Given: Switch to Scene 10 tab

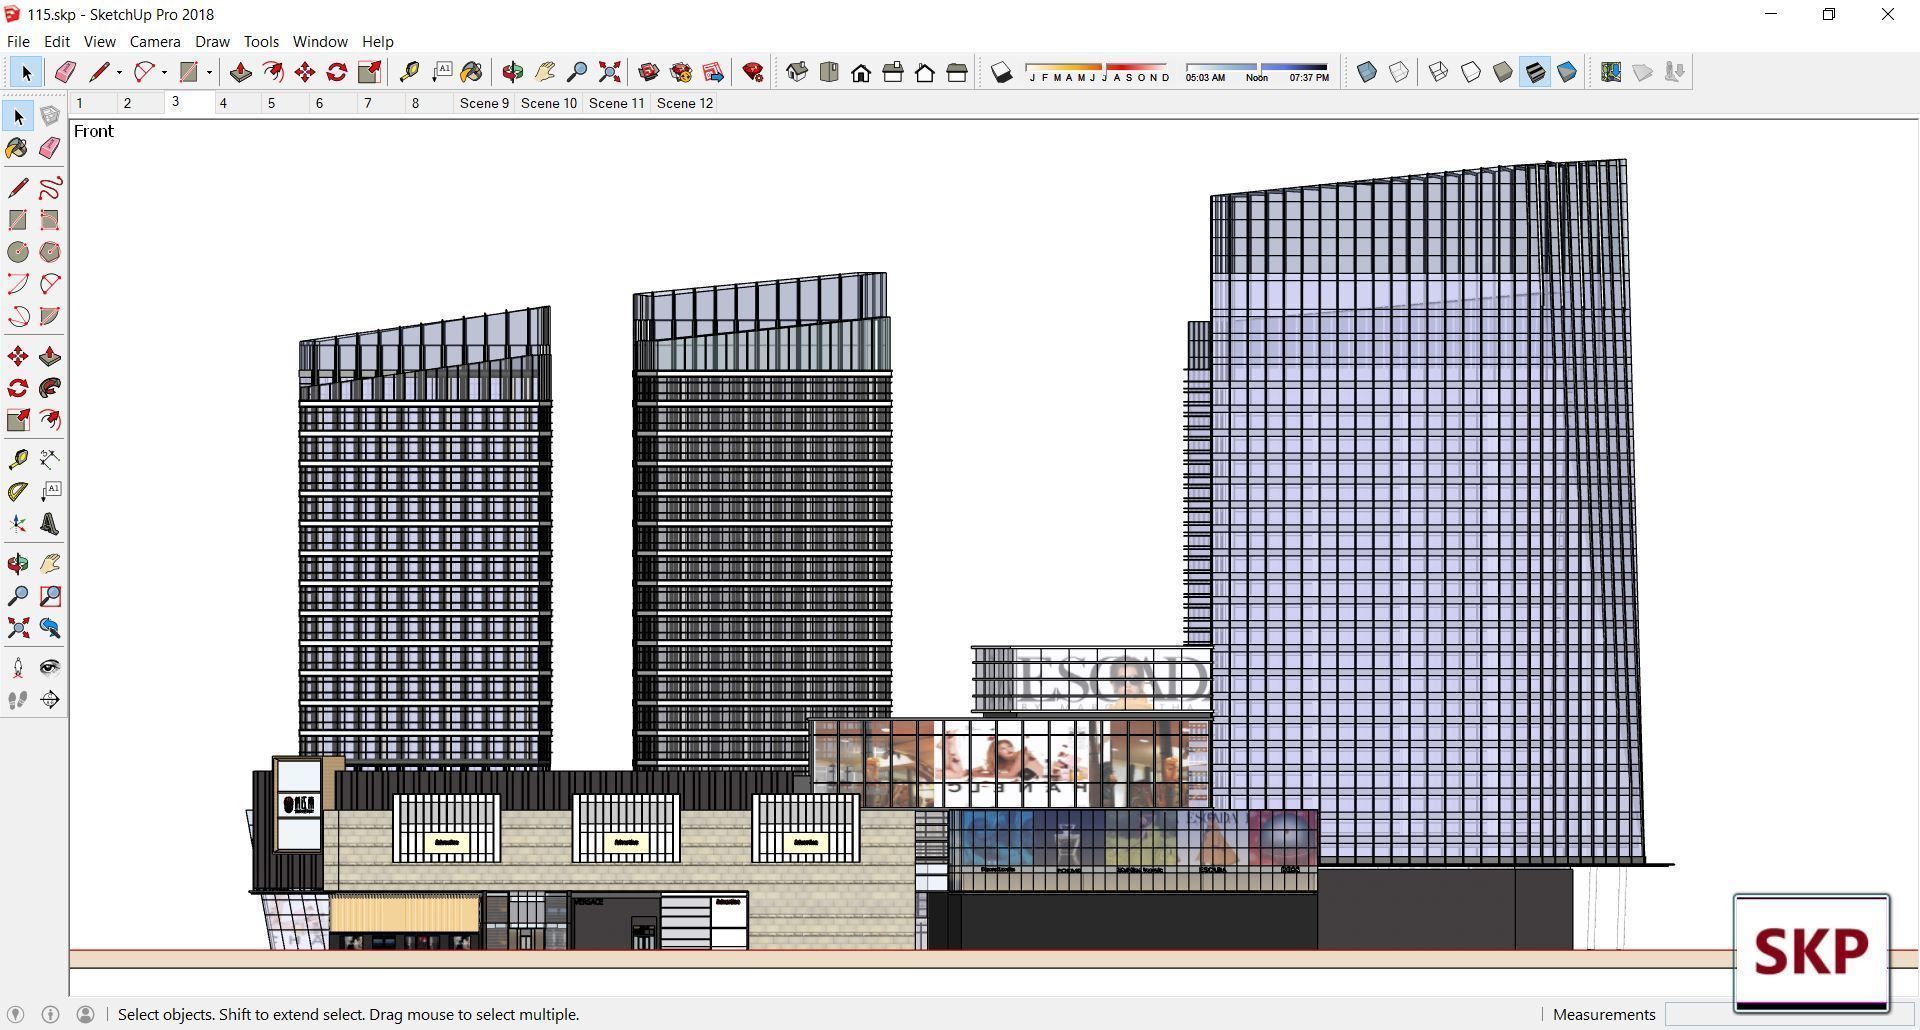Looking at the screenshot, I should (549, 103).
